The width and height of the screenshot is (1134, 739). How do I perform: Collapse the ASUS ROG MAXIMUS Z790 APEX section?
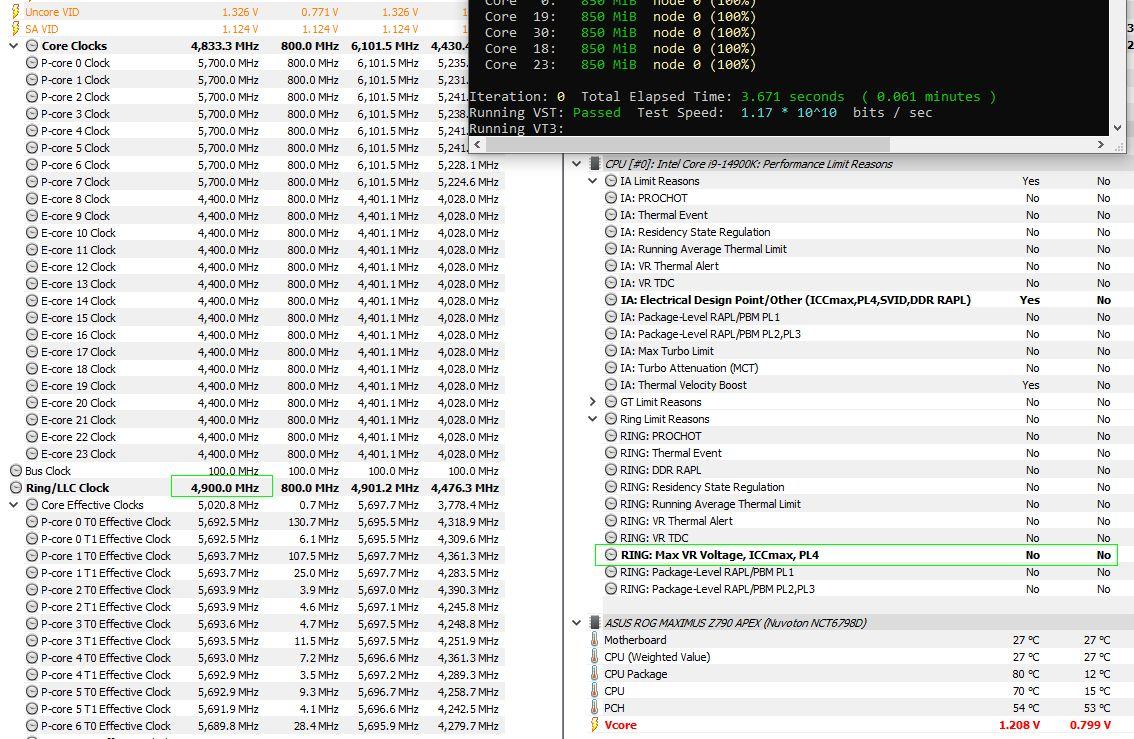(576, 623)
